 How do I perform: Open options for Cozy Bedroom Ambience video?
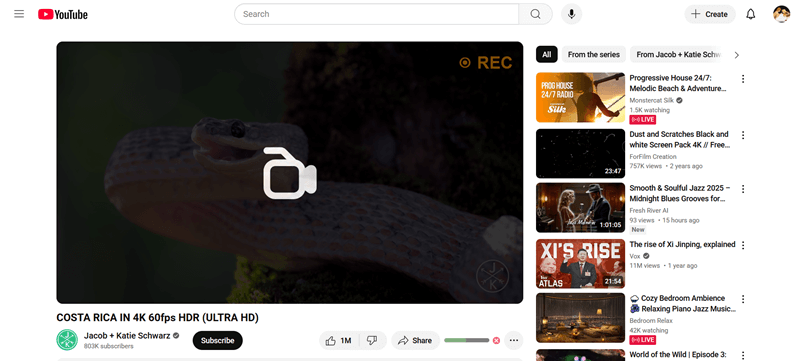[x=743, y=299]
